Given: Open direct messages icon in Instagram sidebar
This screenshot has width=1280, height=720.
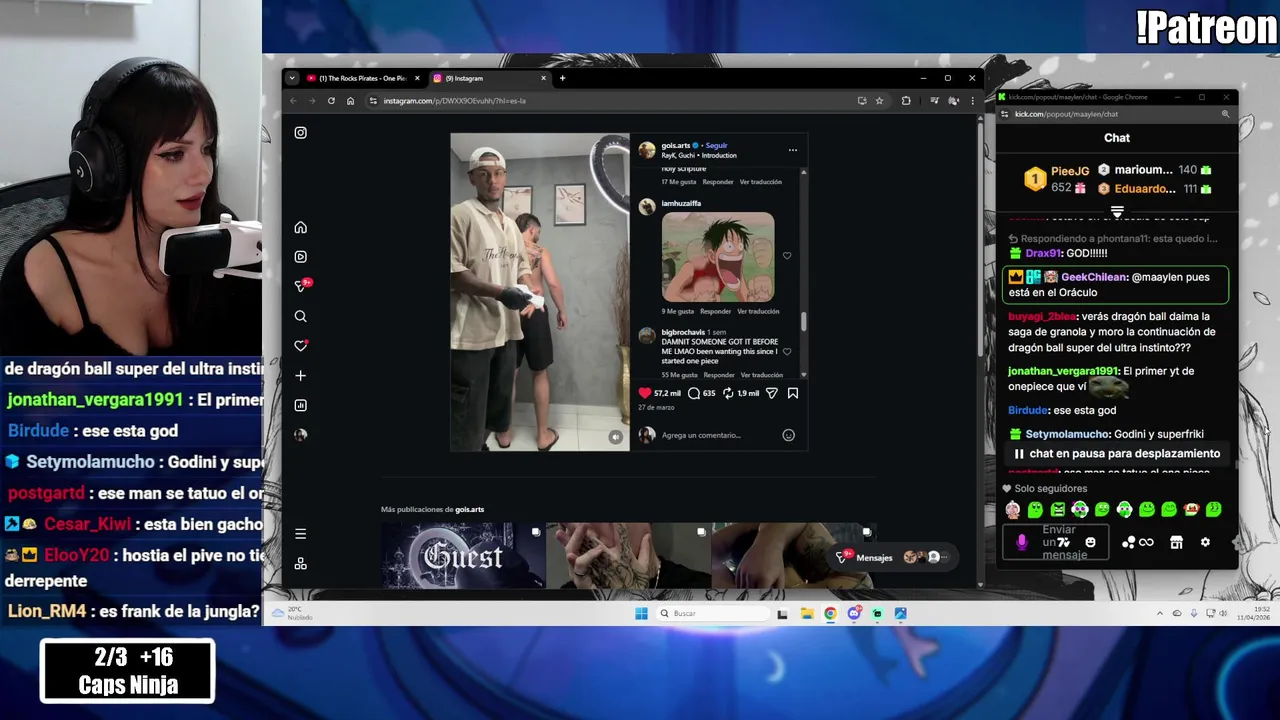Looking at the screenshot, I should pyautogui.click(x=300, y=286).
